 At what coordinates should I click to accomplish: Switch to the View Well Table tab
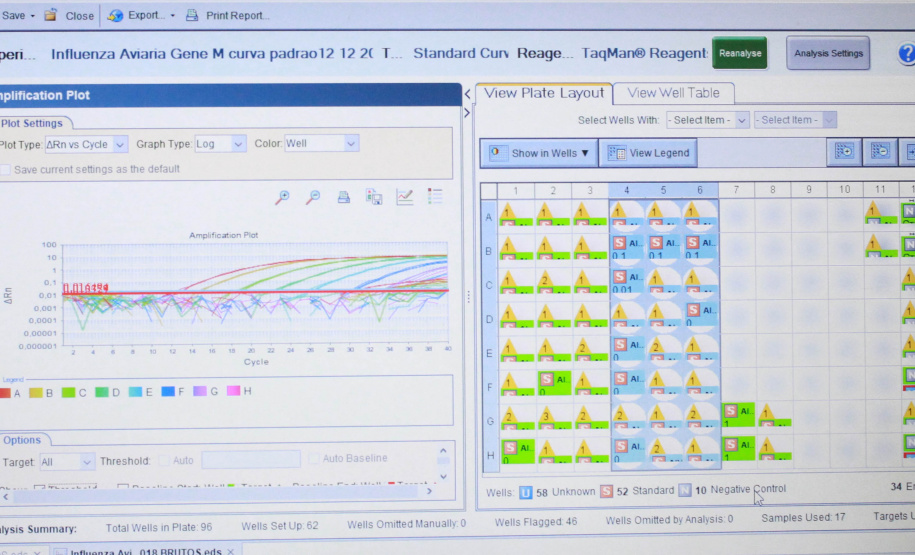[x=673, y=93]
